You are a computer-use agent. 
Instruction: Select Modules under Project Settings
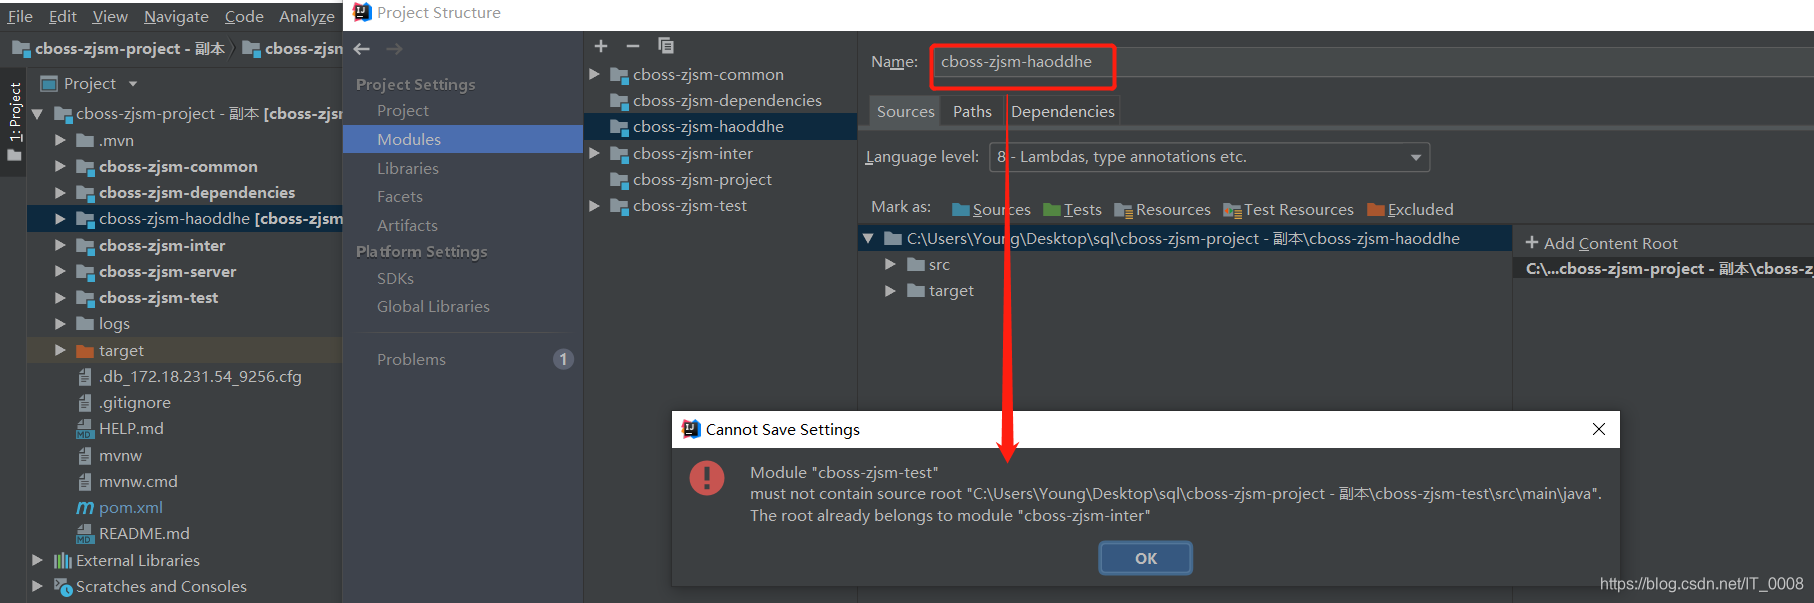click(x=463, y=139)
